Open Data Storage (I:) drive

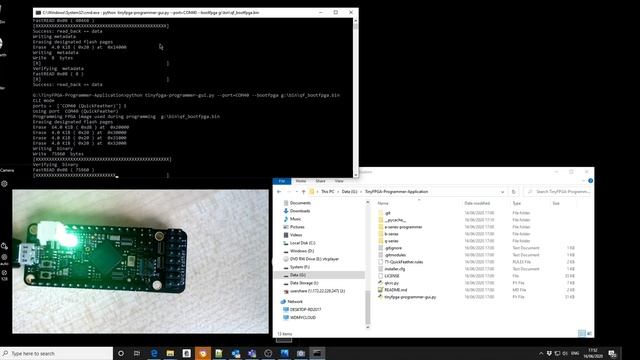304,283
